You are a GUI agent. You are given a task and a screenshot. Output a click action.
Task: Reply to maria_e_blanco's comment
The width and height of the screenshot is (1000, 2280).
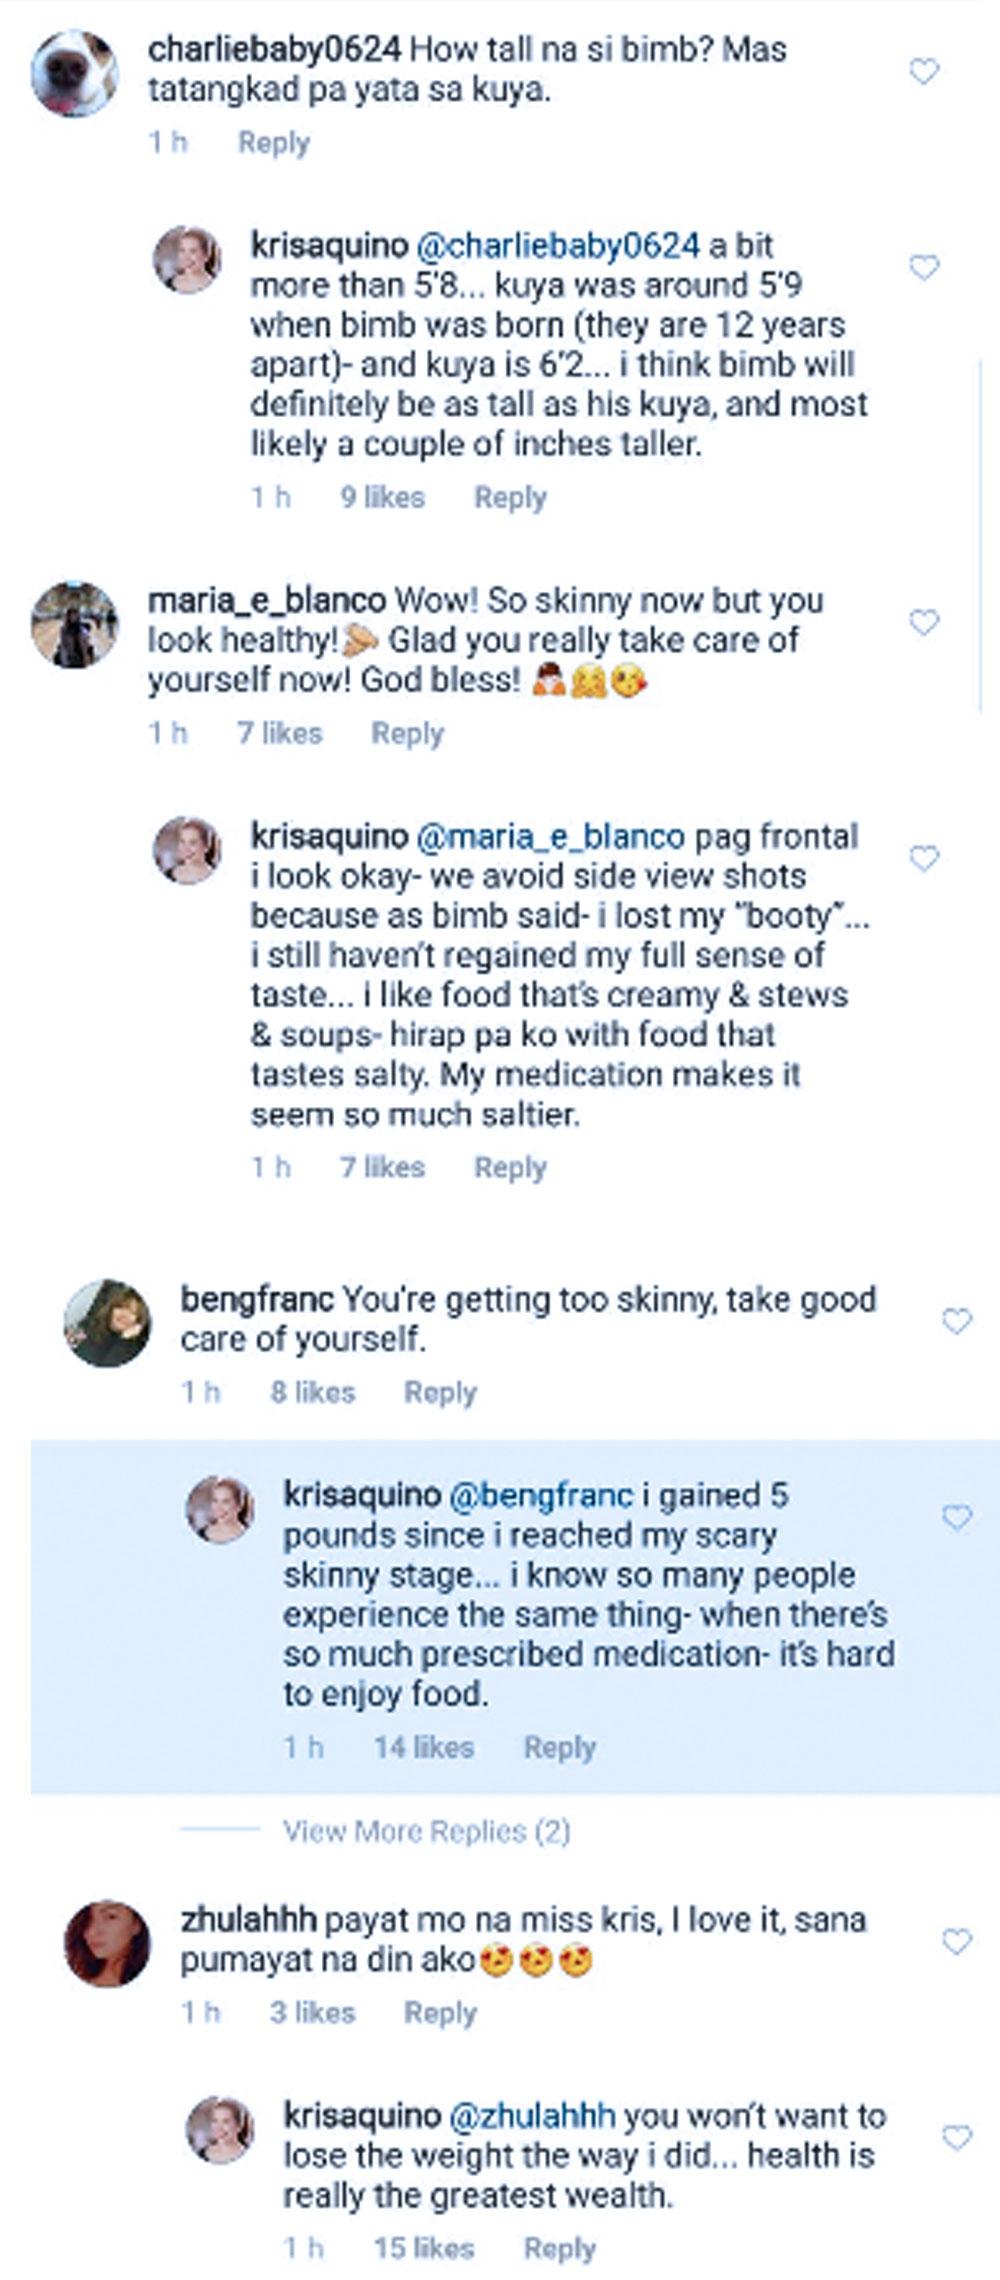pyautogui.click(x=407, y=733)
